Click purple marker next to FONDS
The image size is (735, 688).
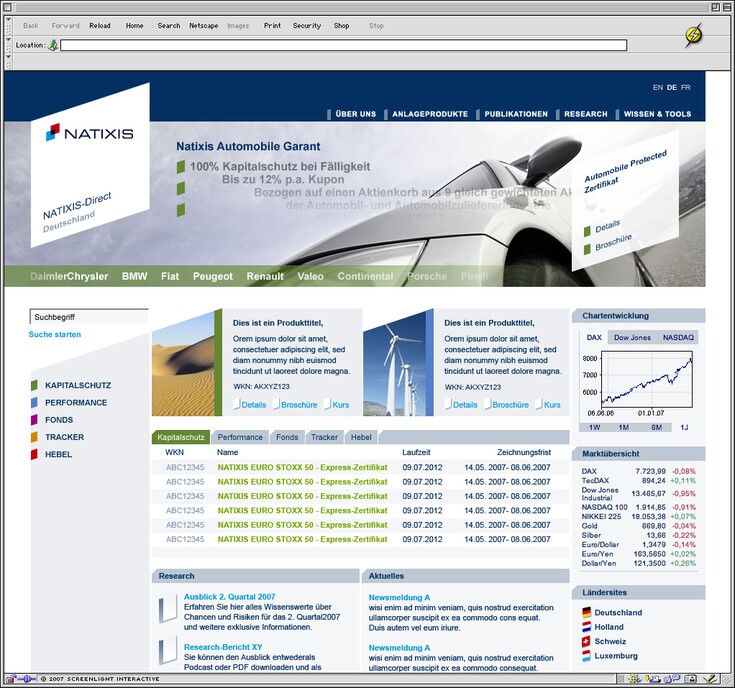(x=34, y=419)
